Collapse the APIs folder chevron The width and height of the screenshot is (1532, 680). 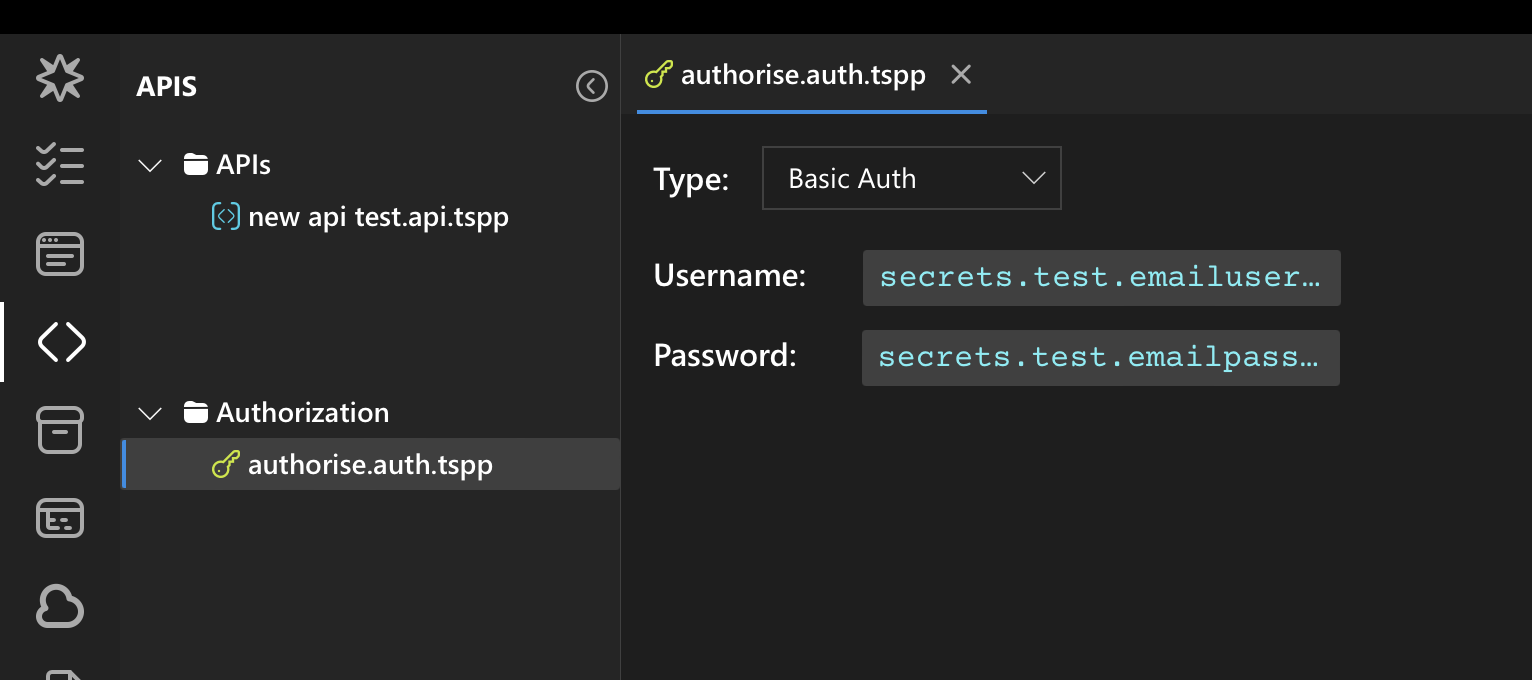pyautogui.click(x=150, y=165)
